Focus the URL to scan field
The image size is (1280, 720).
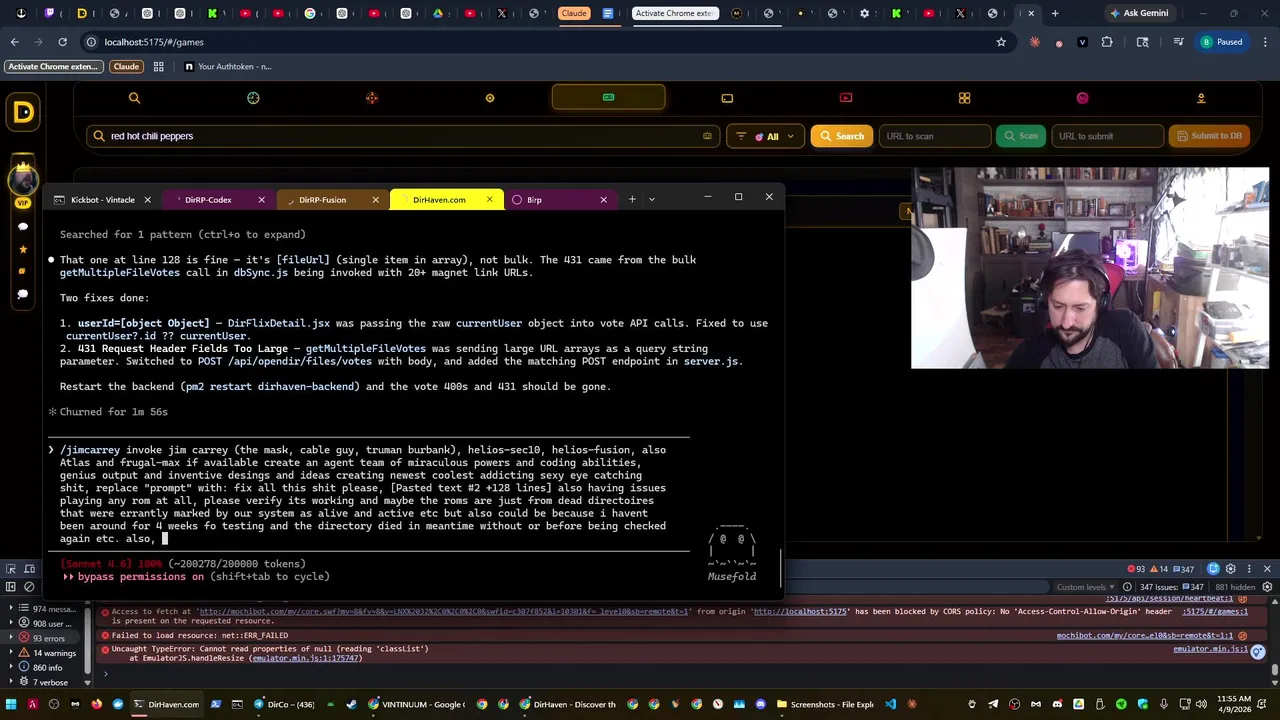pyautogui.click(x=933, y=136)
